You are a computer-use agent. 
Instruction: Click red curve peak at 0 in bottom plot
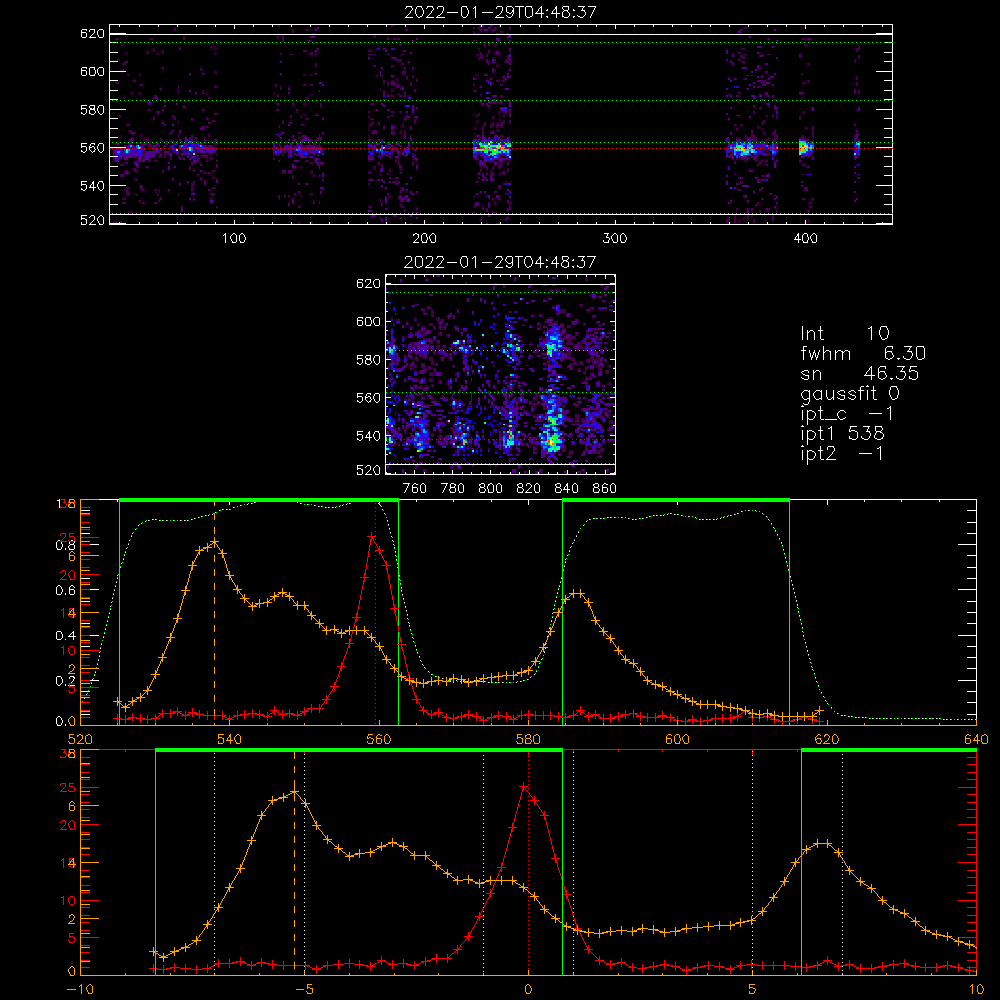[524, 787]
